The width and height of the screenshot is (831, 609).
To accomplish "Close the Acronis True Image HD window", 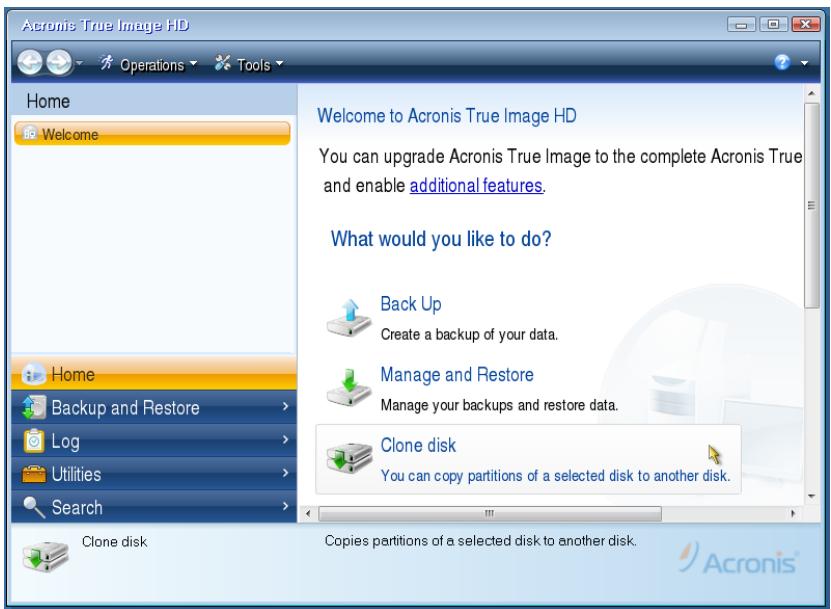I will [805, 24].
